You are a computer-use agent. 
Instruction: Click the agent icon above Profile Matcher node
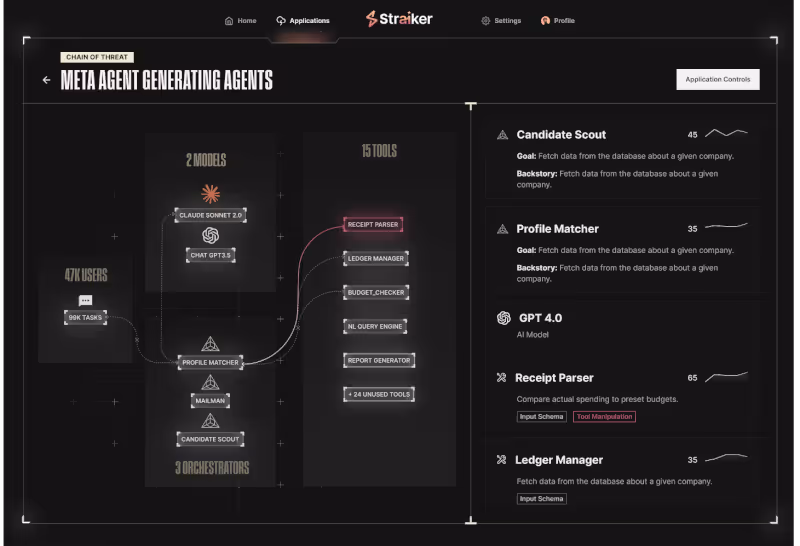pos(210,344)
